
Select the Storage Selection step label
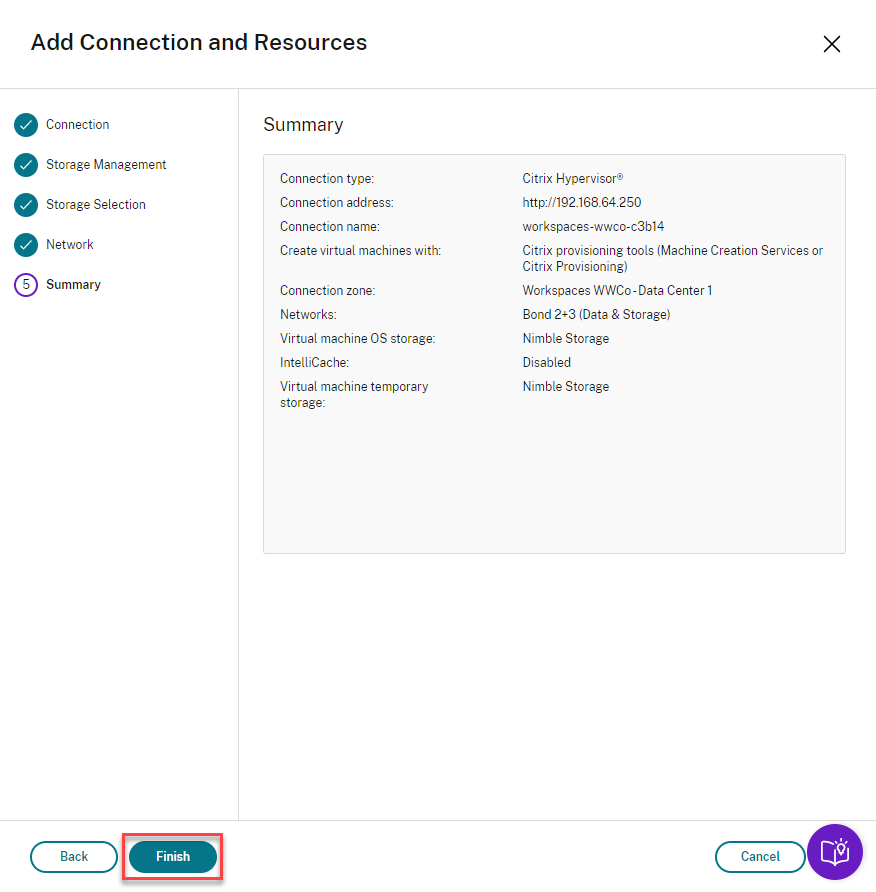pyautogui.click(x=96, y=205)
